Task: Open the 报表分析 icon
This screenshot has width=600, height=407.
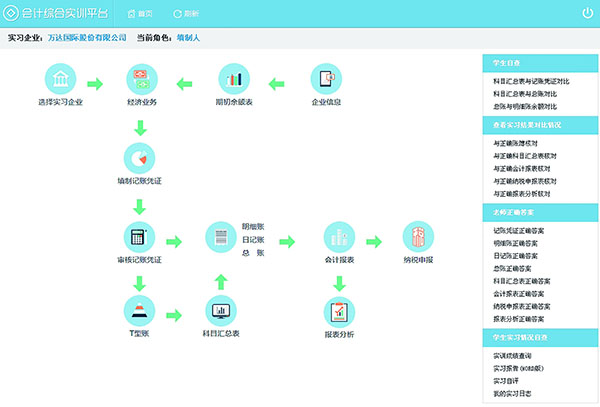Action: [x=339, y=312]
